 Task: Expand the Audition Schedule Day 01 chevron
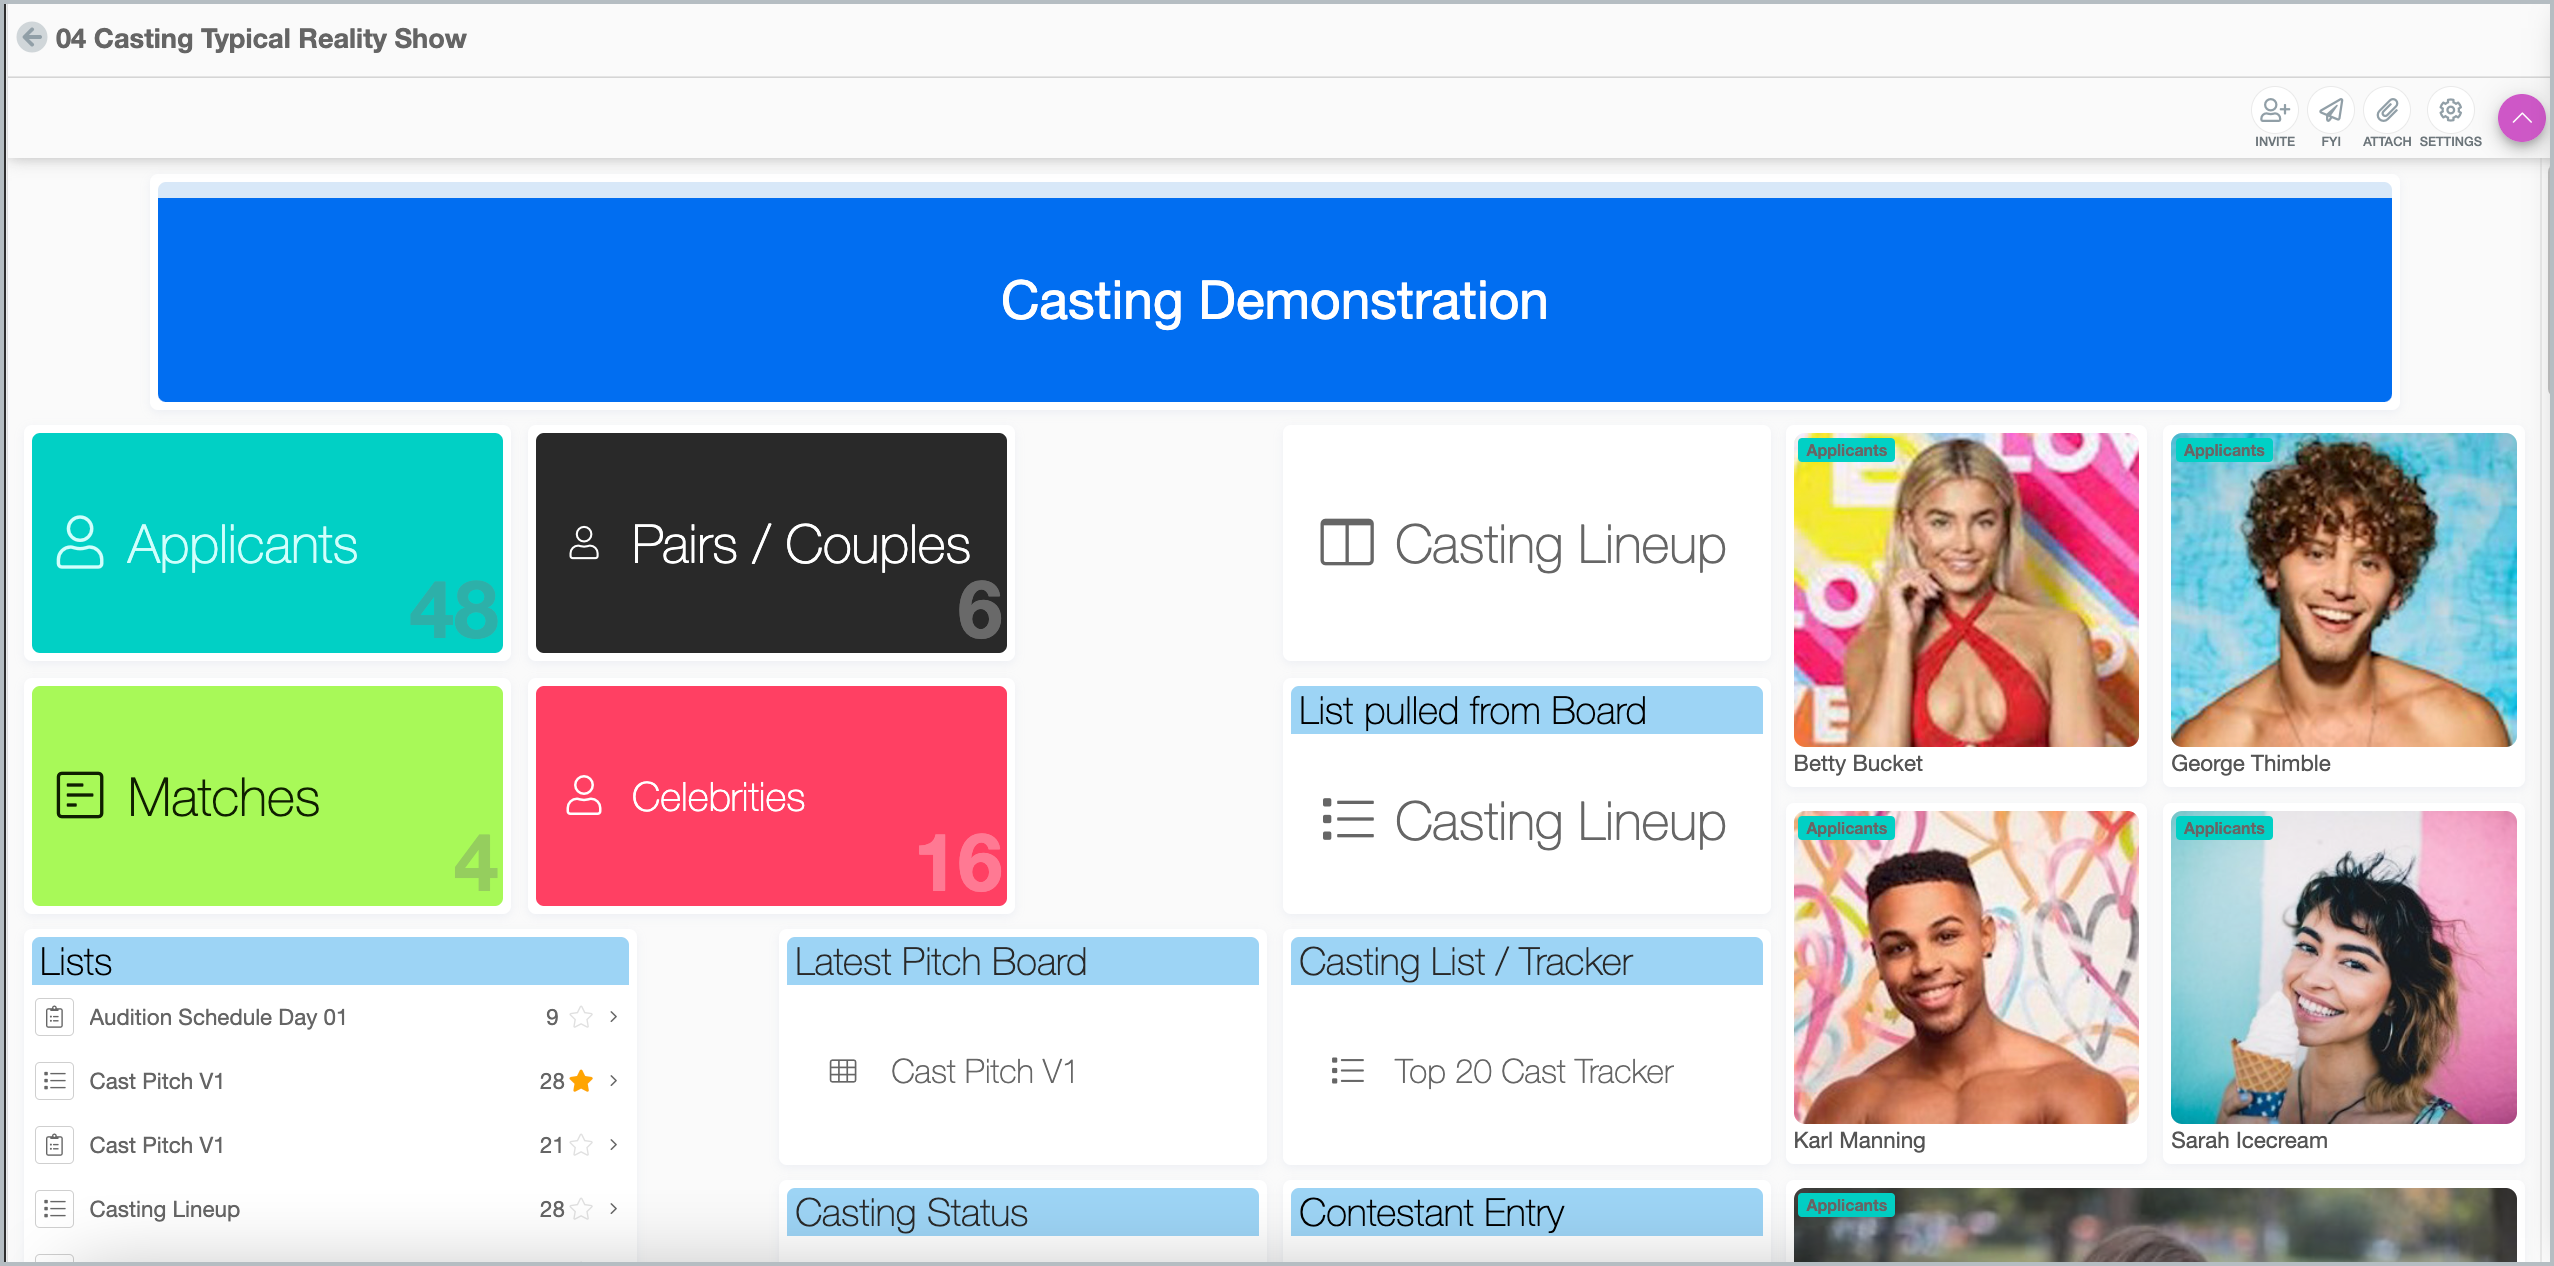pyautogui.click(x=614, y=1017)
